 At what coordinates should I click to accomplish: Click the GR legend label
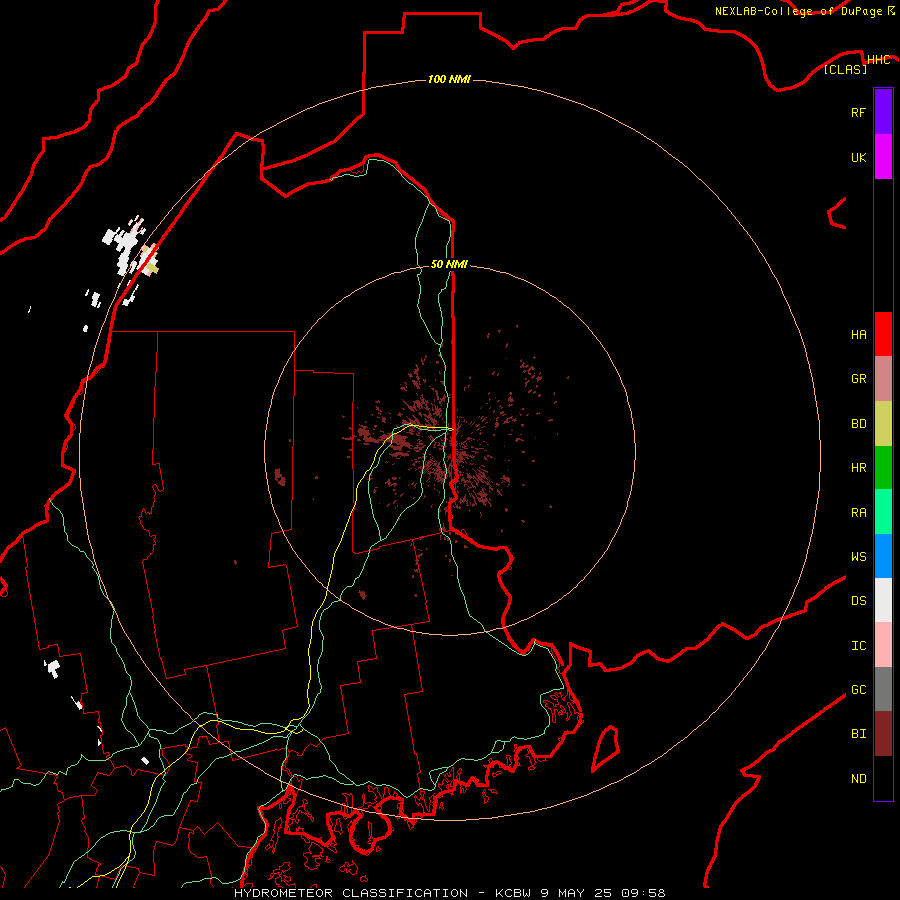[858, 379]
